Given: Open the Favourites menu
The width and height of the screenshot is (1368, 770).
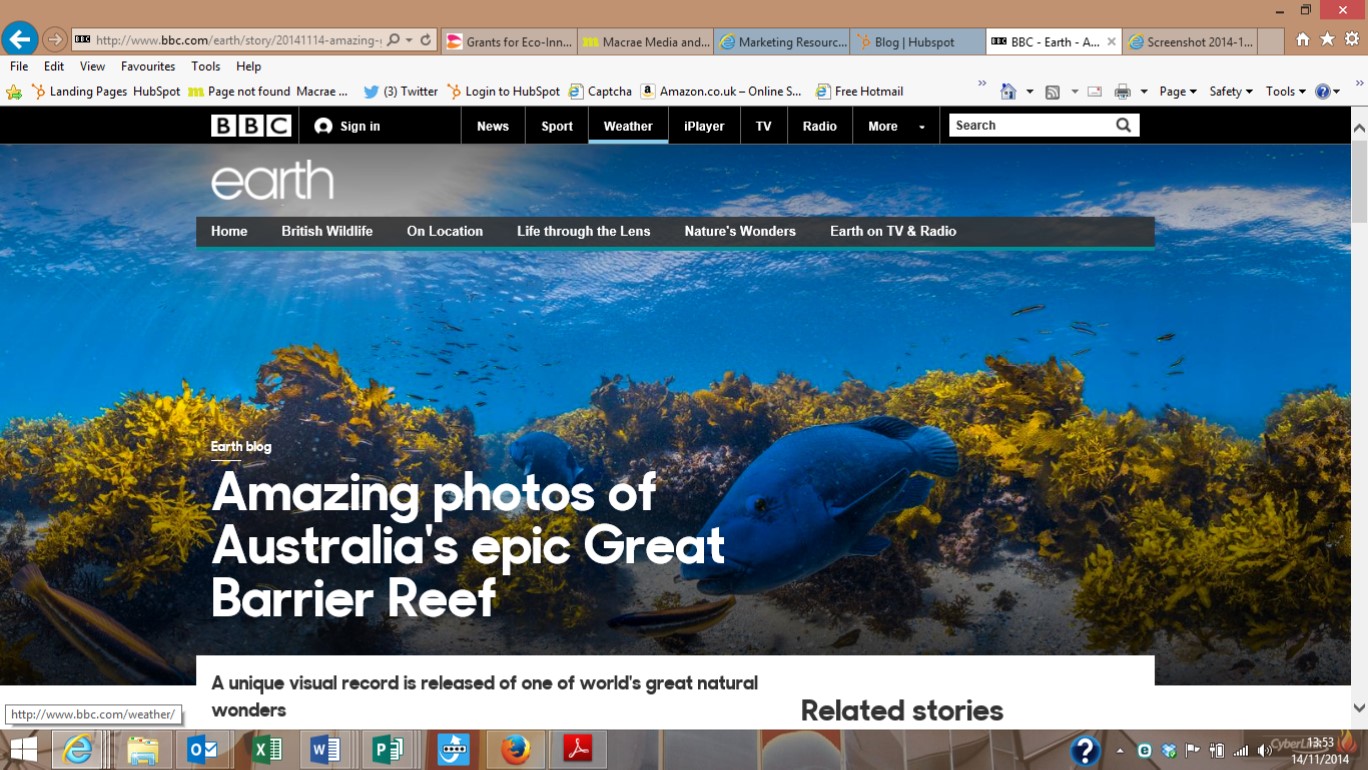Looking at the screenshot, I should (148, 66).
